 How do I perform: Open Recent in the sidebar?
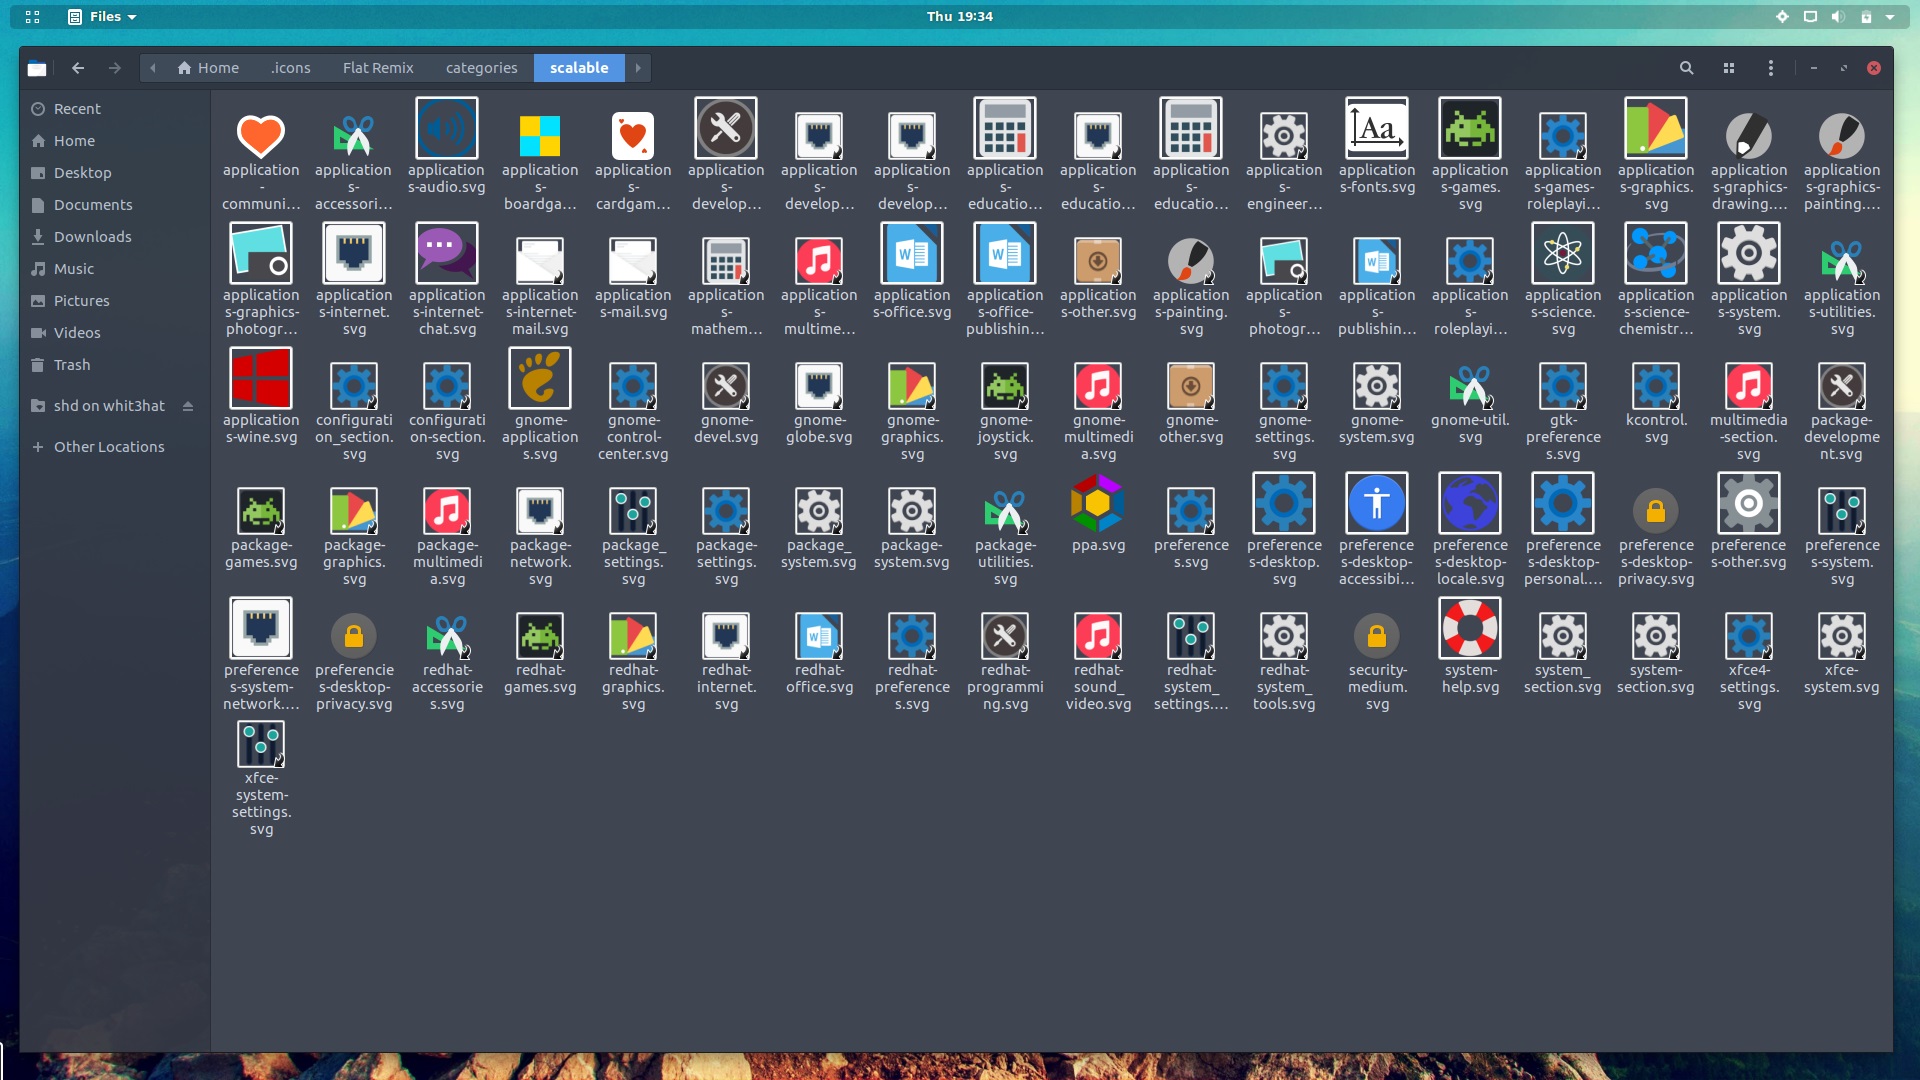pyautogui.click(x=115, y=109)
